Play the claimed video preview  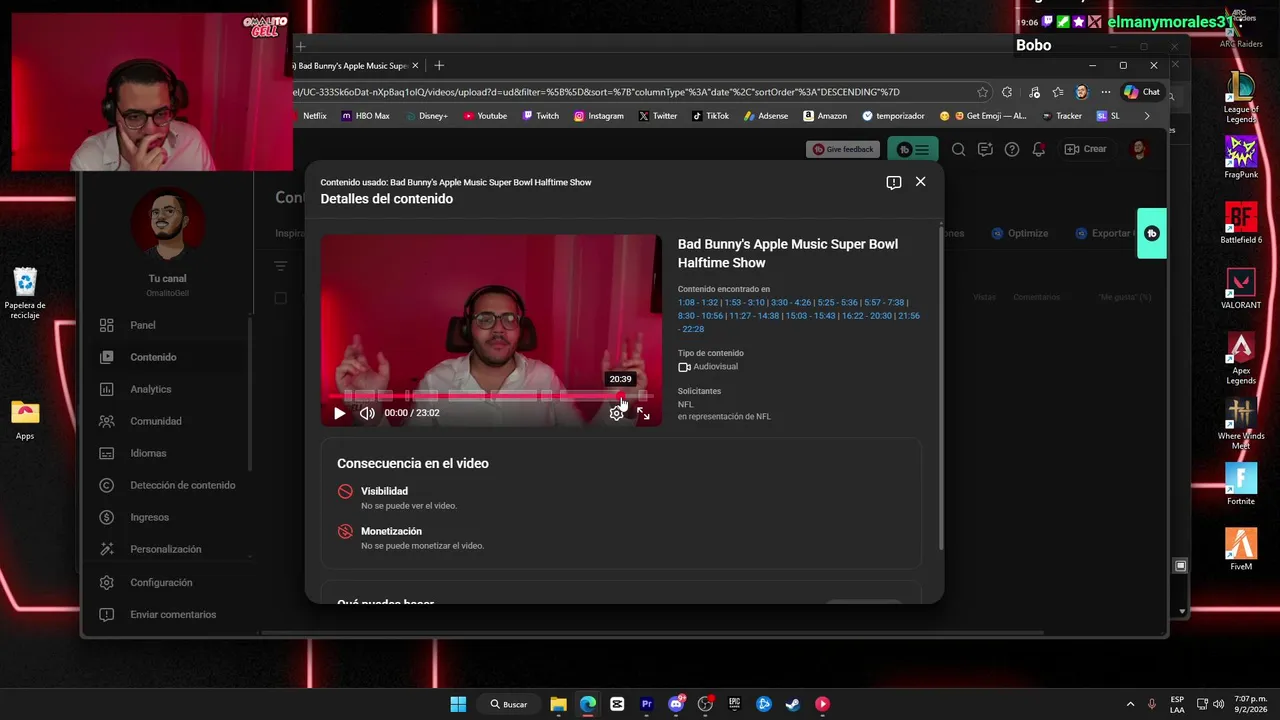(340, 413)
